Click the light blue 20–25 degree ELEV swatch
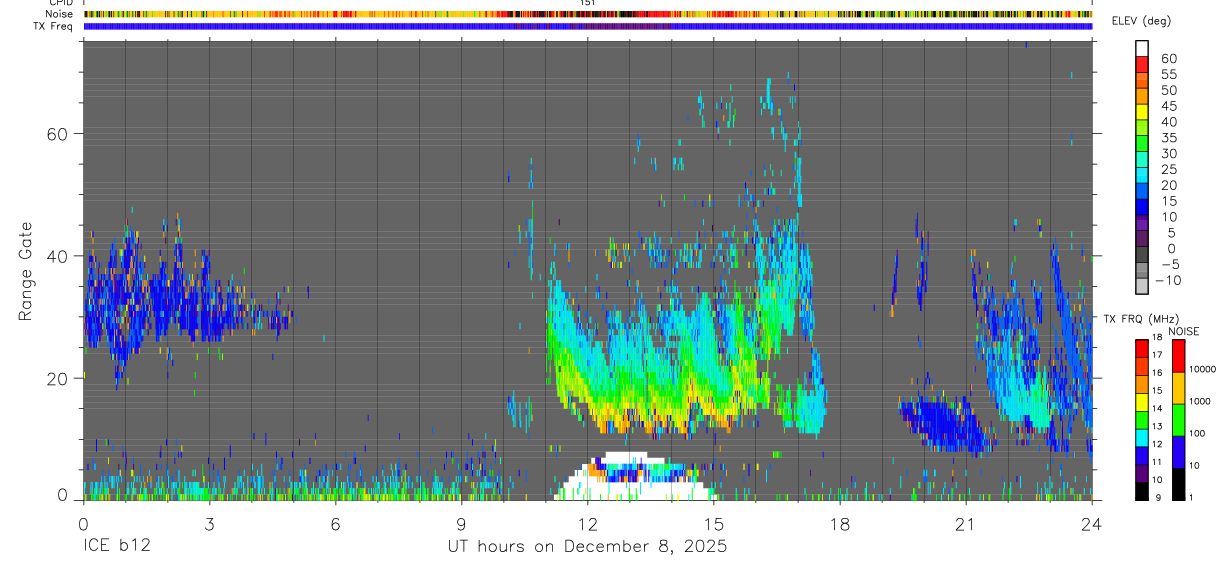This screenshot has height=567, width=1228. (x=1142, y=177)
